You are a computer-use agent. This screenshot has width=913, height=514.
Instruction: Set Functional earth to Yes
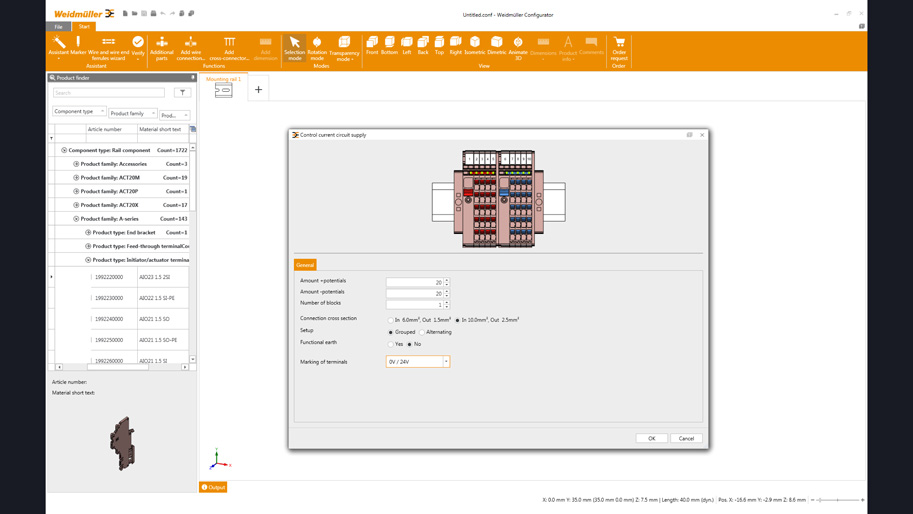point(391,344)
